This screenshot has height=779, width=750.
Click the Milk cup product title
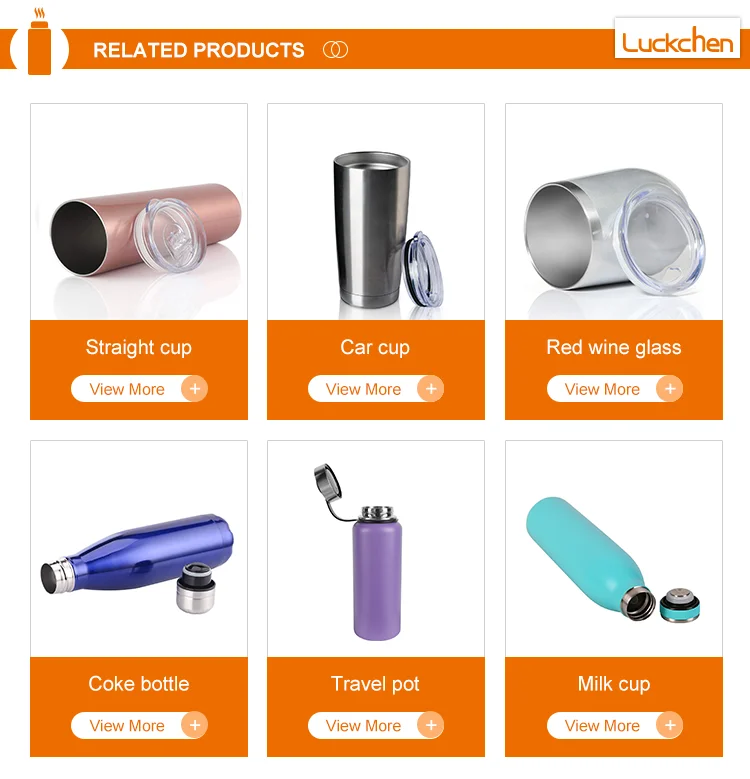[x=614, y=684]
